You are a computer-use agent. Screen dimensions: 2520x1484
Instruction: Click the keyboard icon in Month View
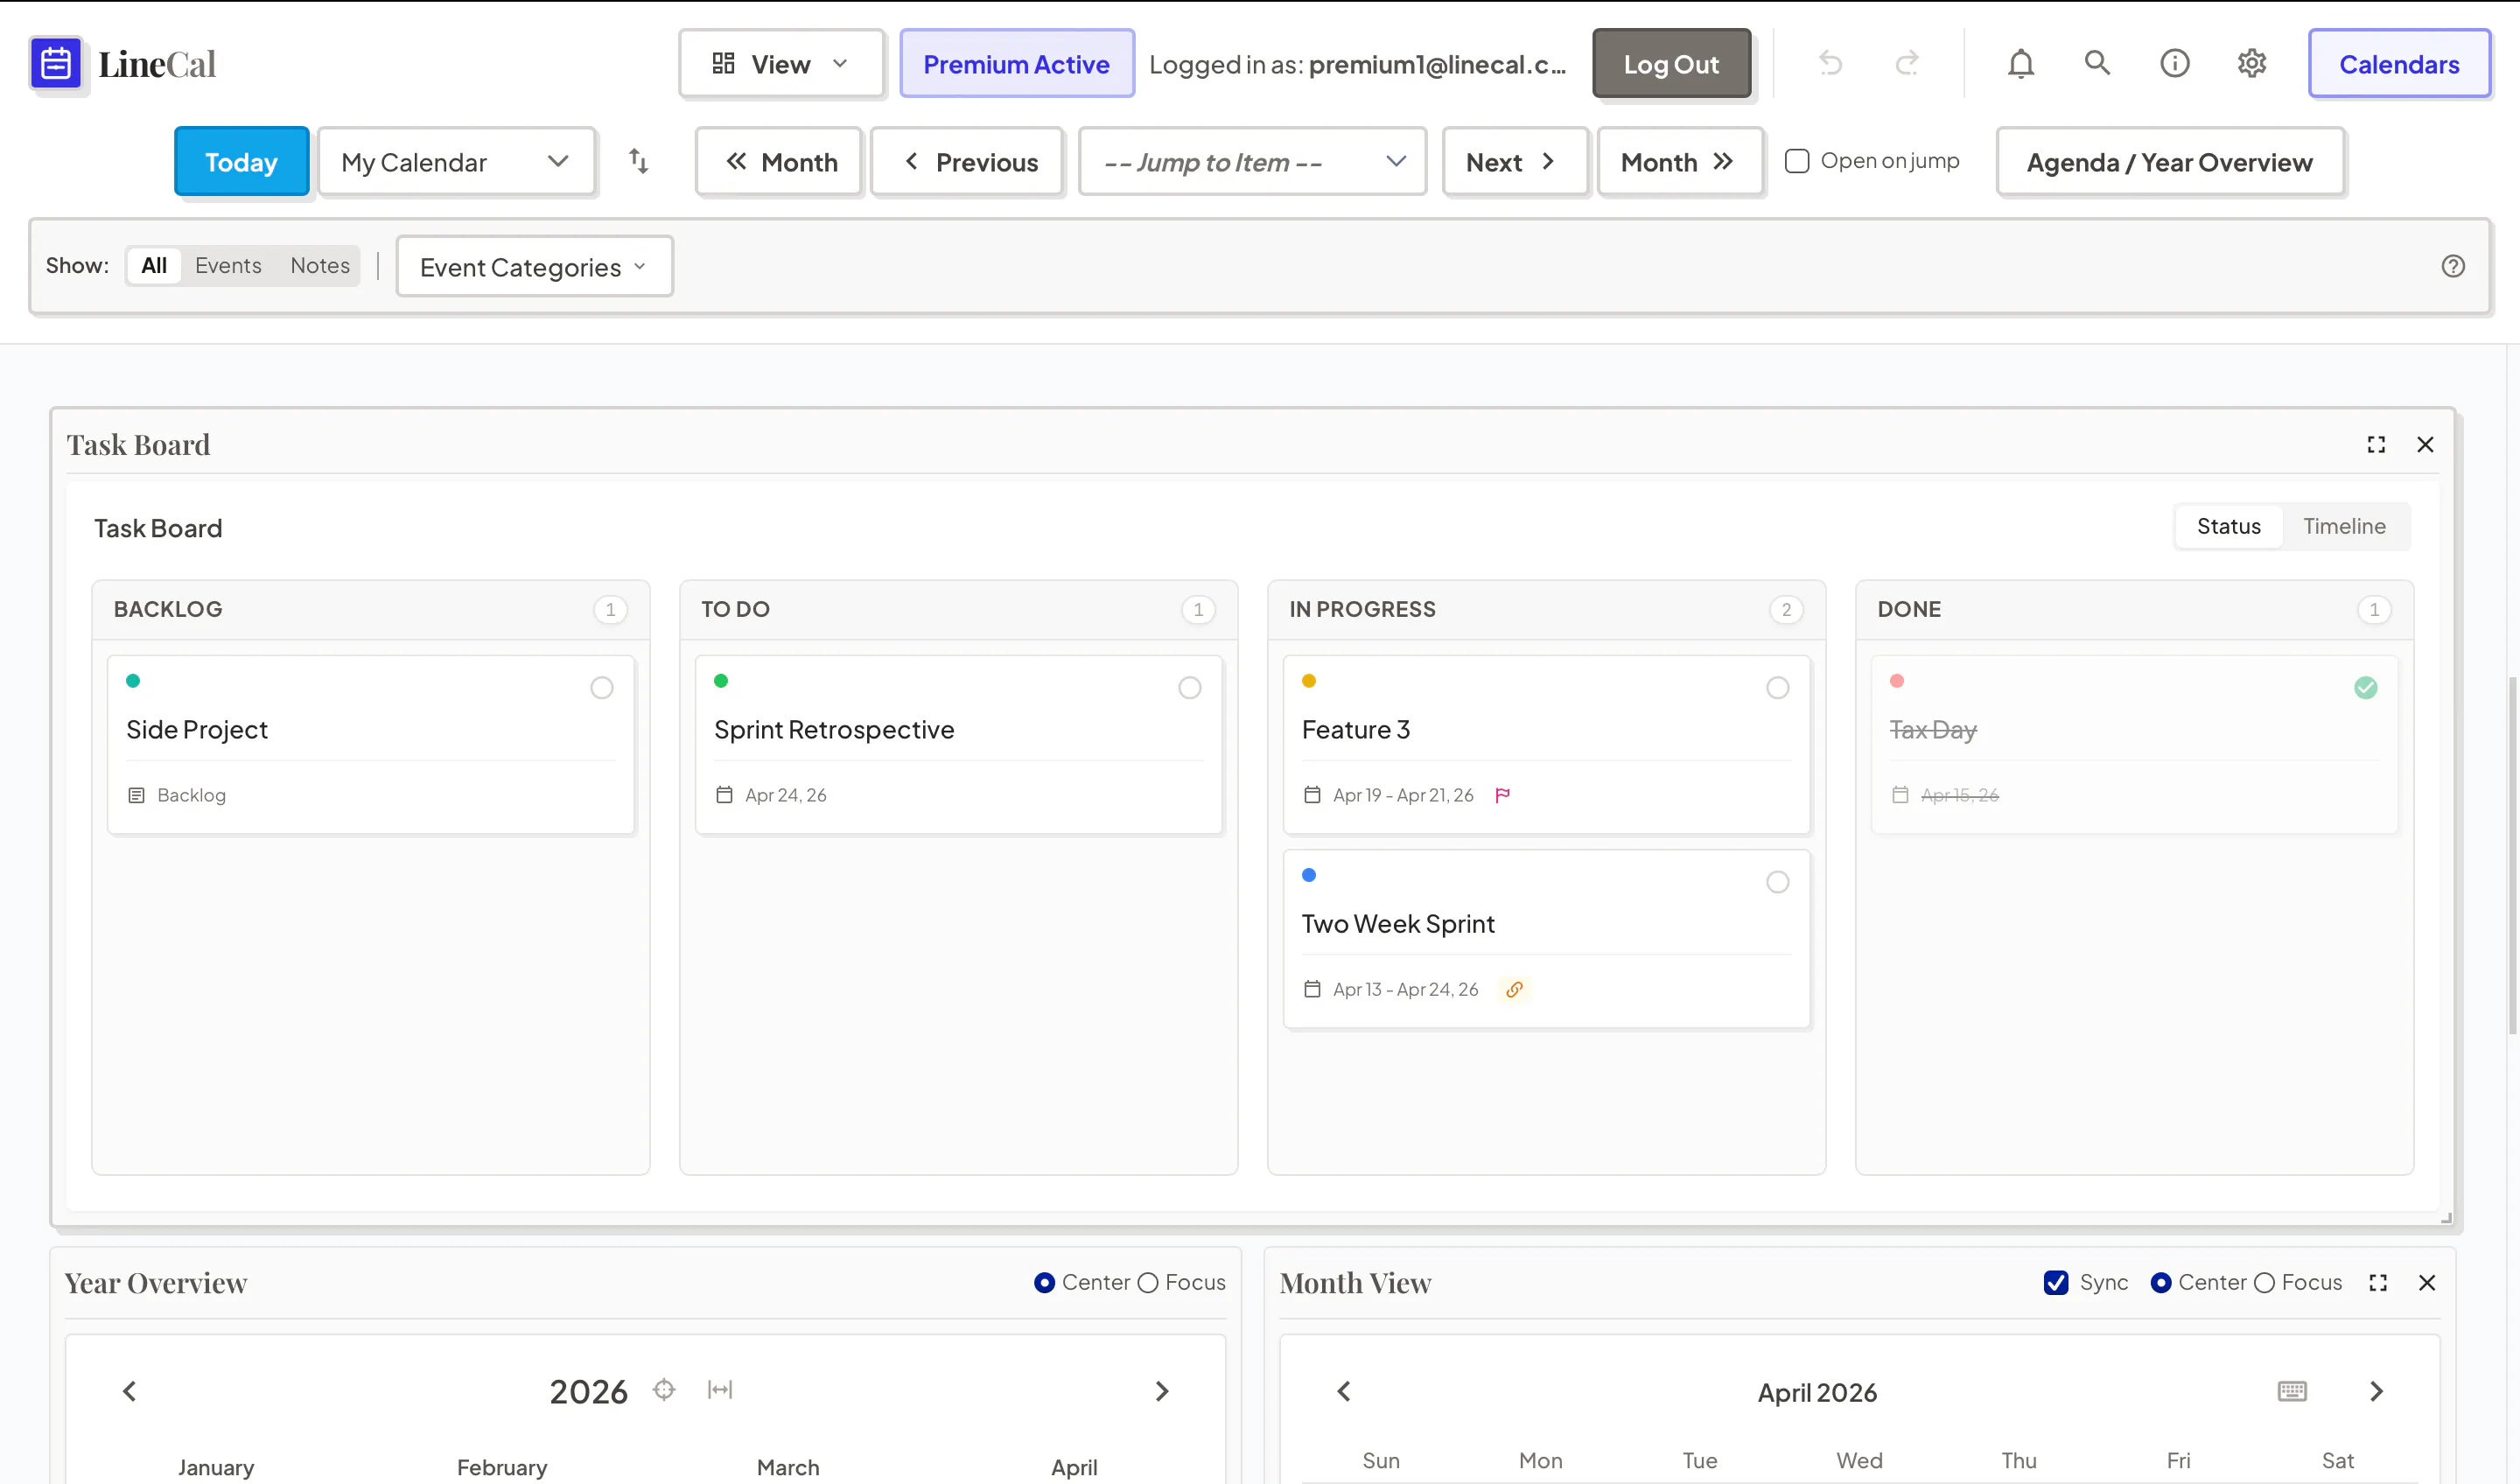[x=2292, y=1391]
